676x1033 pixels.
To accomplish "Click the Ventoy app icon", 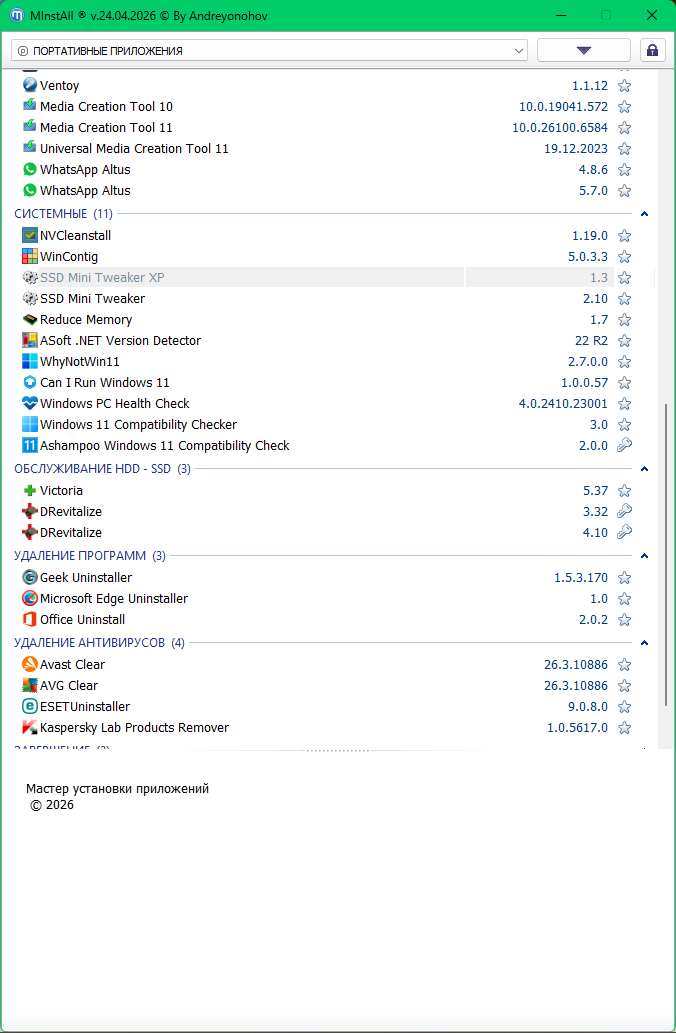I will pos(30,86).
